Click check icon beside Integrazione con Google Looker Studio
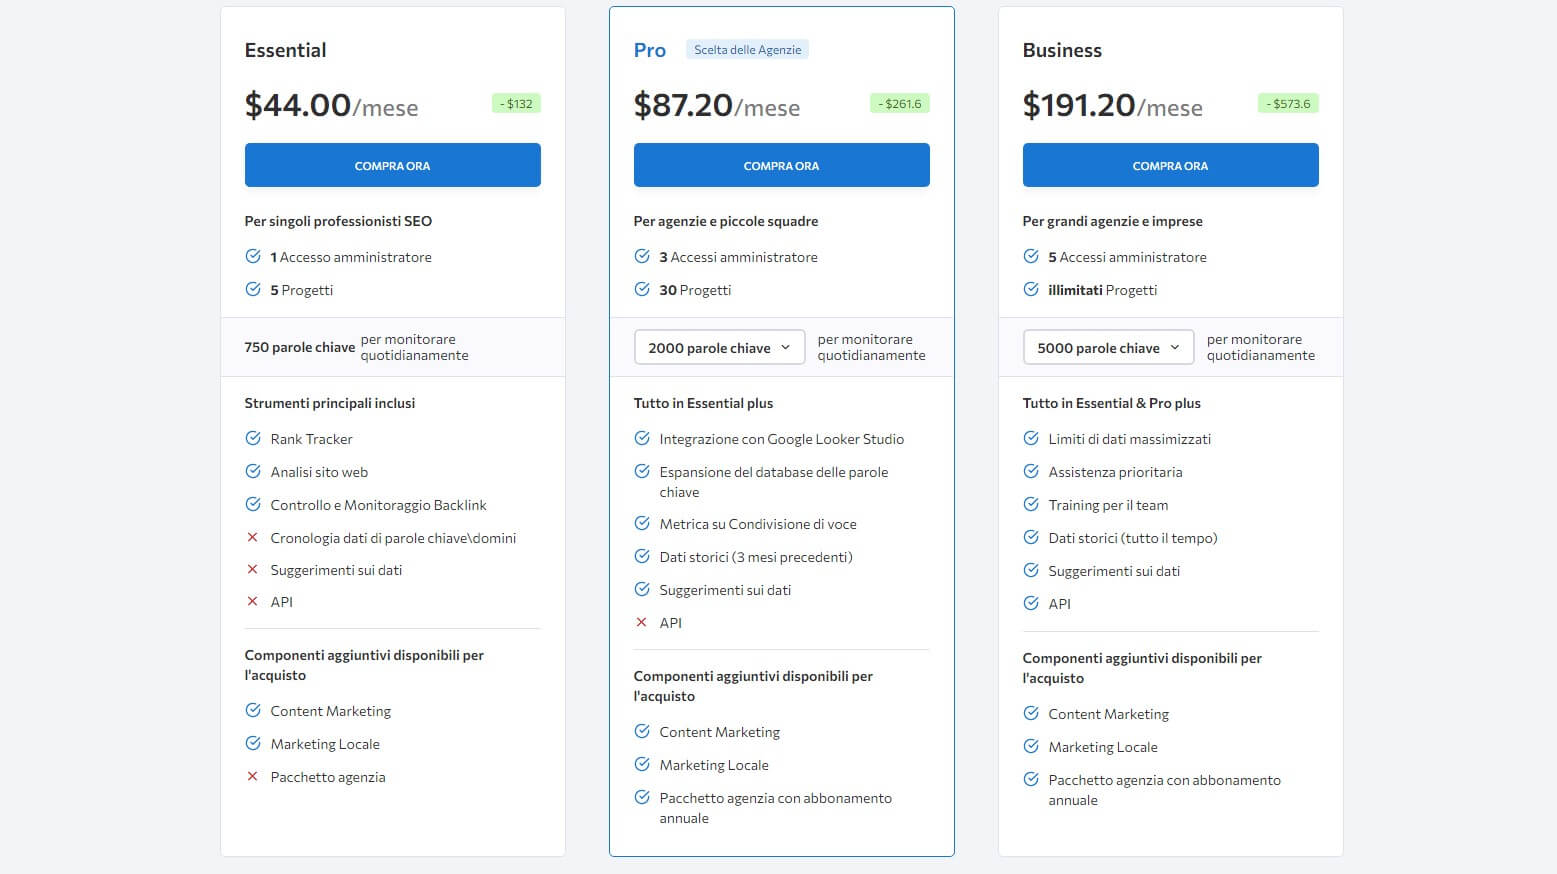 642,438
